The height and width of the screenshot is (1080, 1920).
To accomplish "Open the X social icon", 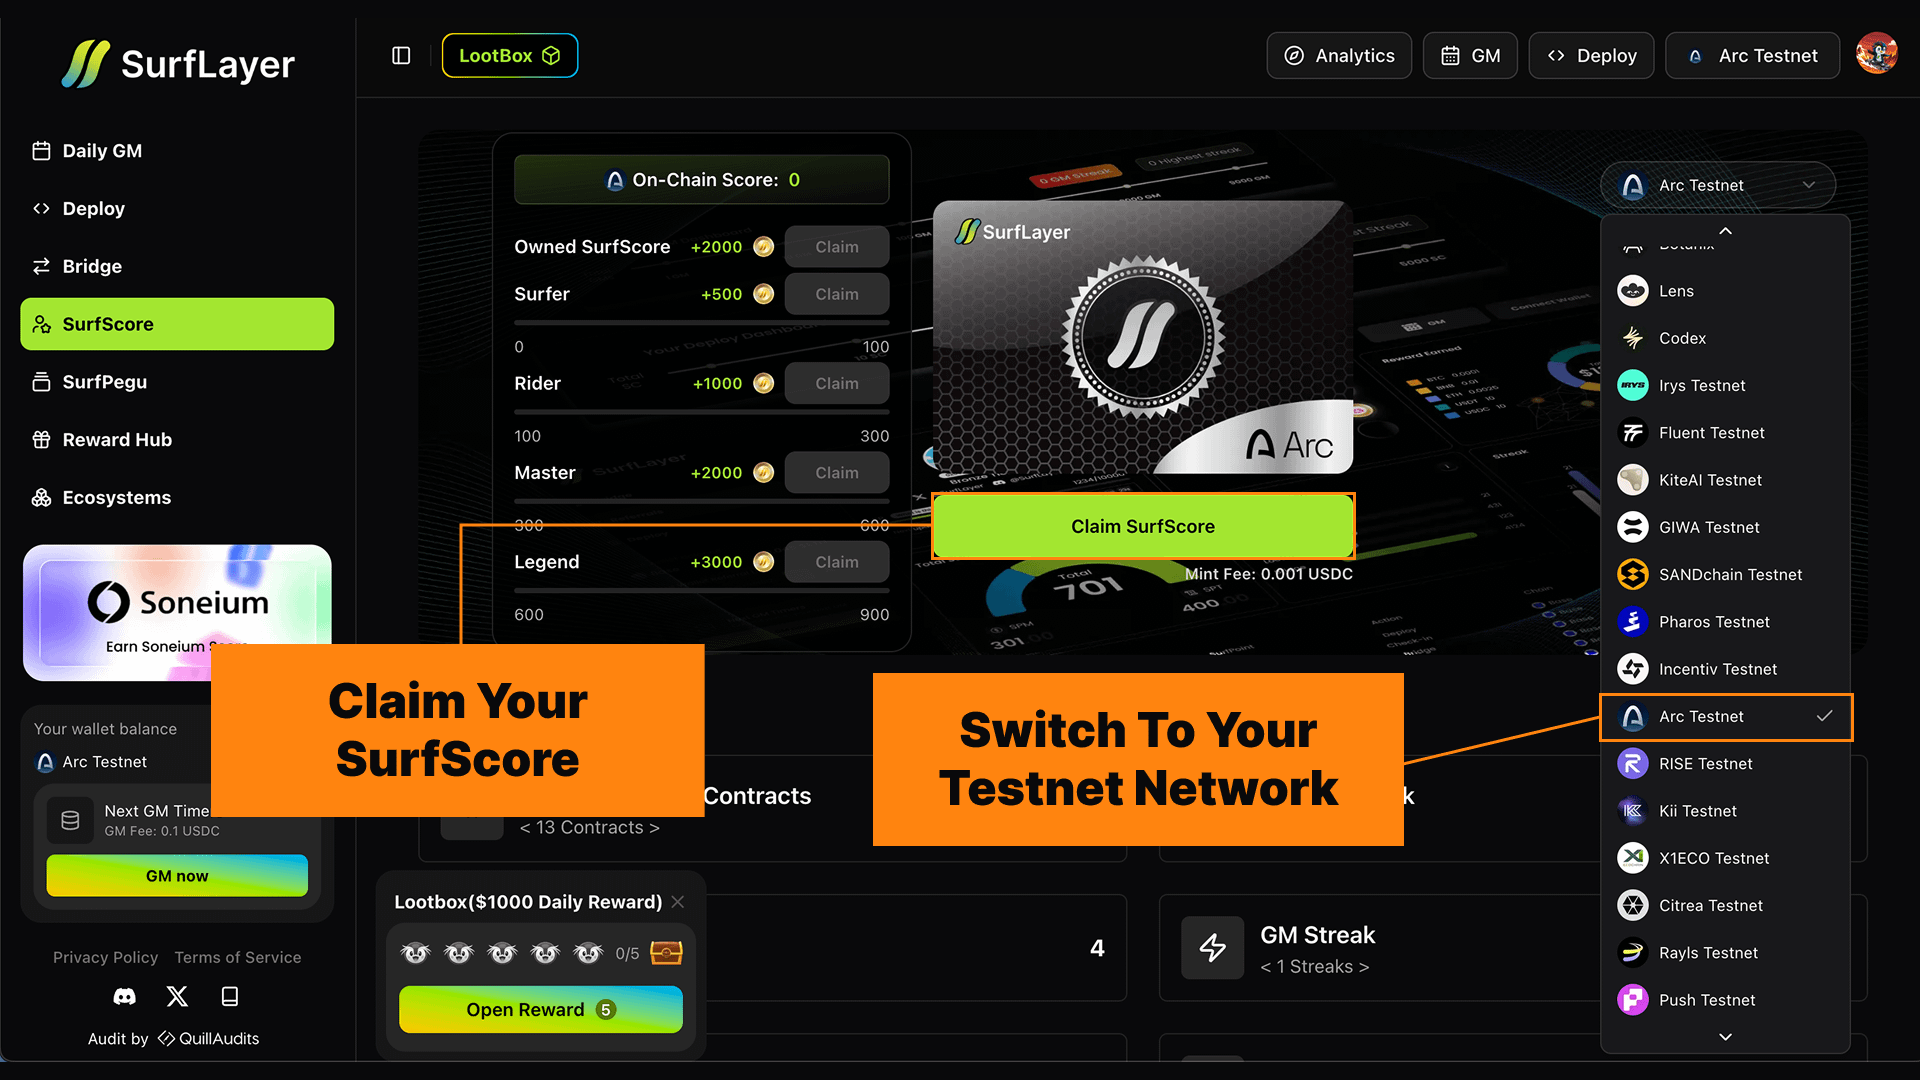I will point(177,996).
